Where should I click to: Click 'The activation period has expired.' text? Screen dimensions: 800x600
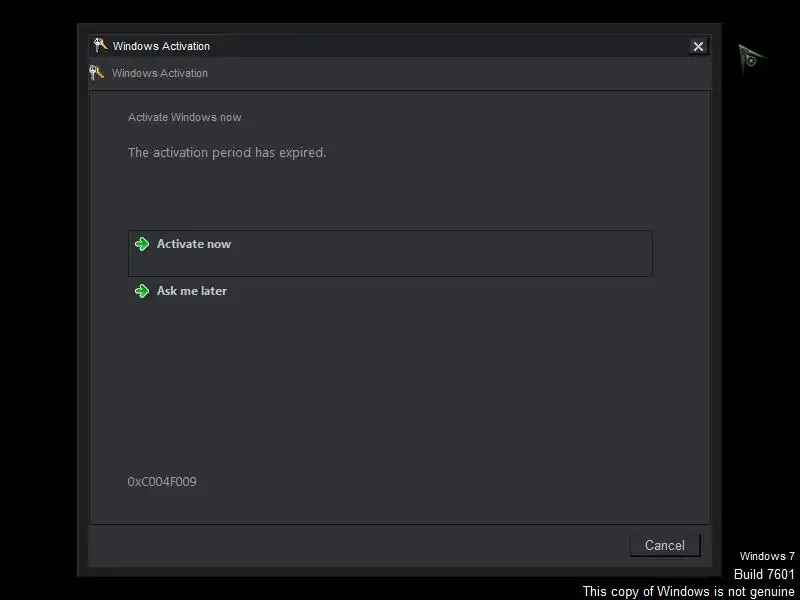coord(227,153)
